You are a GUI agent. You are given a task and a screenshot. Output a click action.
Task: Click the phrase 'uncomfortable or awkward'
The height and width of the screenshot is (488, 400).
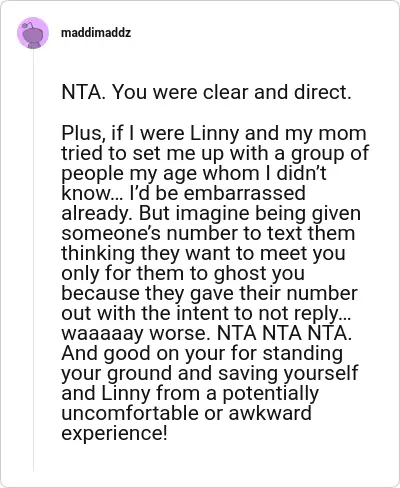(x=186, y=413)
